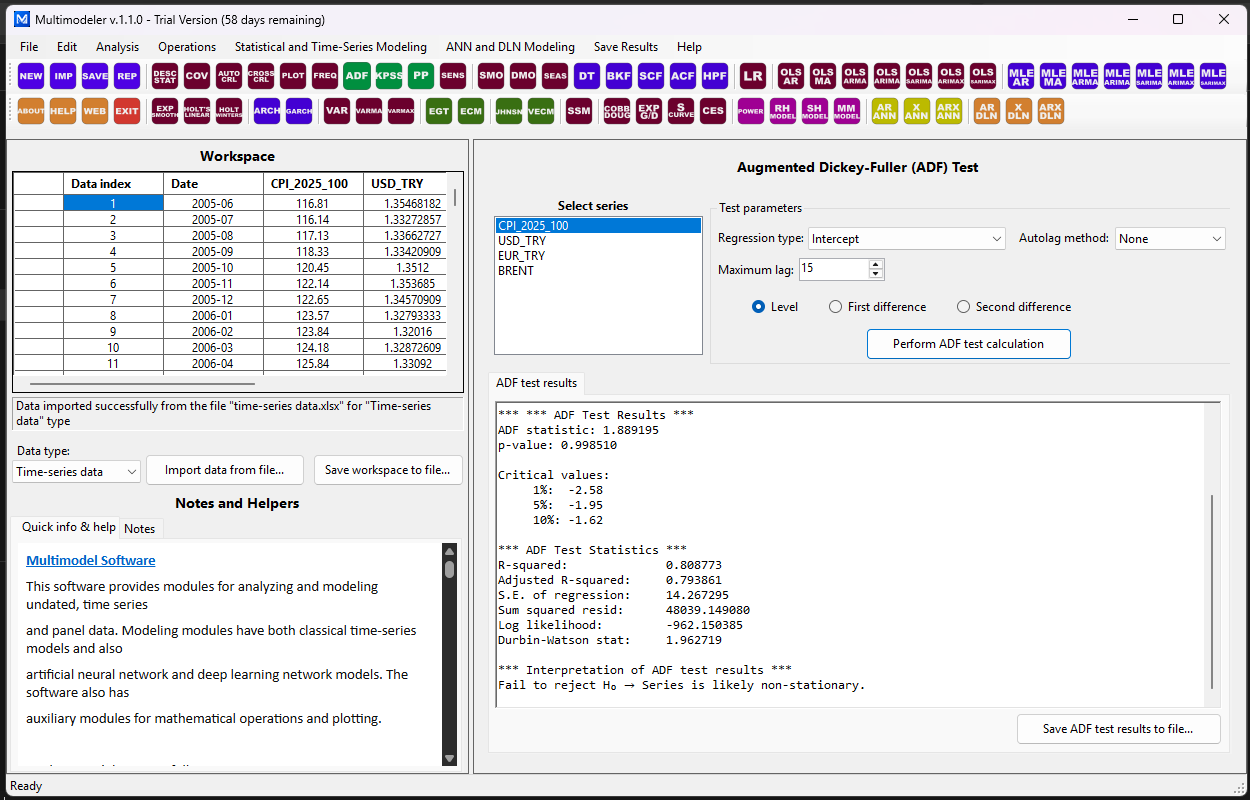
Task: Select BRENT in series list
Action: 598,271
